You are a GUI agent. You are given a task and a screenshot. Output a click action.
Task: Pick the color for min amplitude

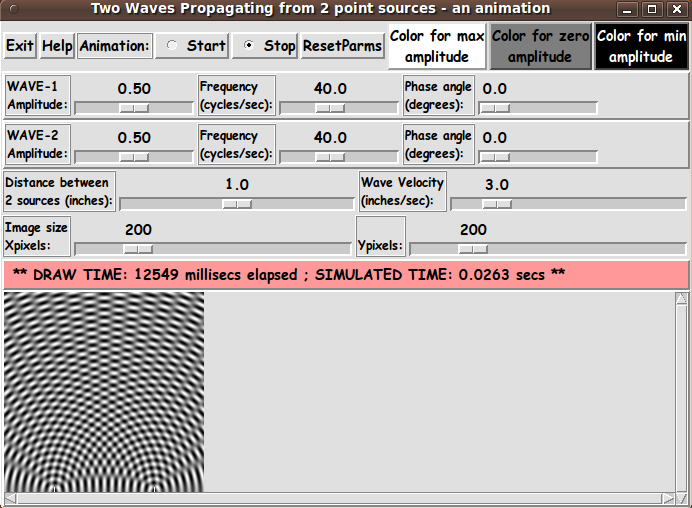point(641,46)
